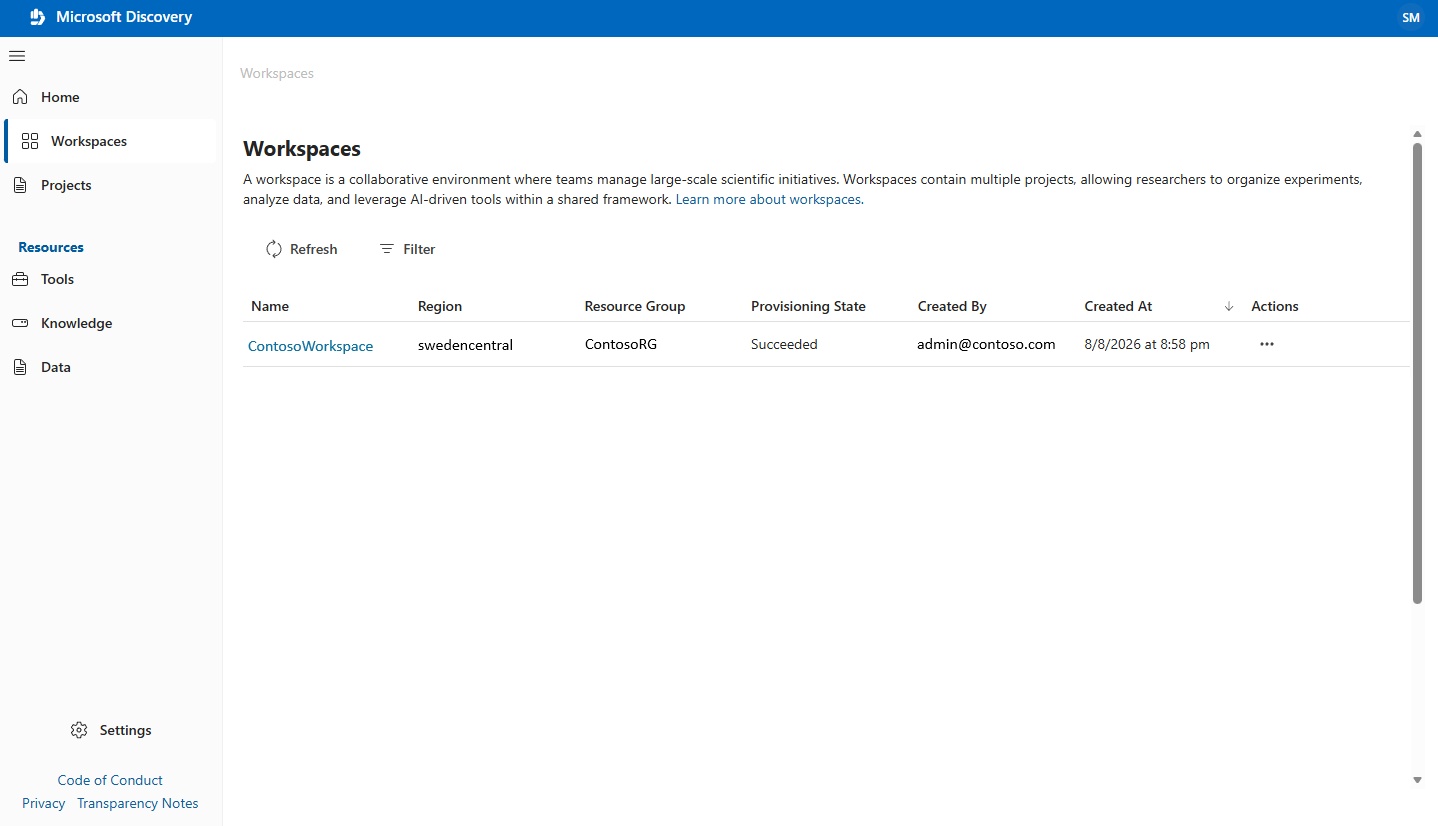Click the scrollbar up arrow
This screenshot has height=826, width=1438.
[x=1417, y=134]
